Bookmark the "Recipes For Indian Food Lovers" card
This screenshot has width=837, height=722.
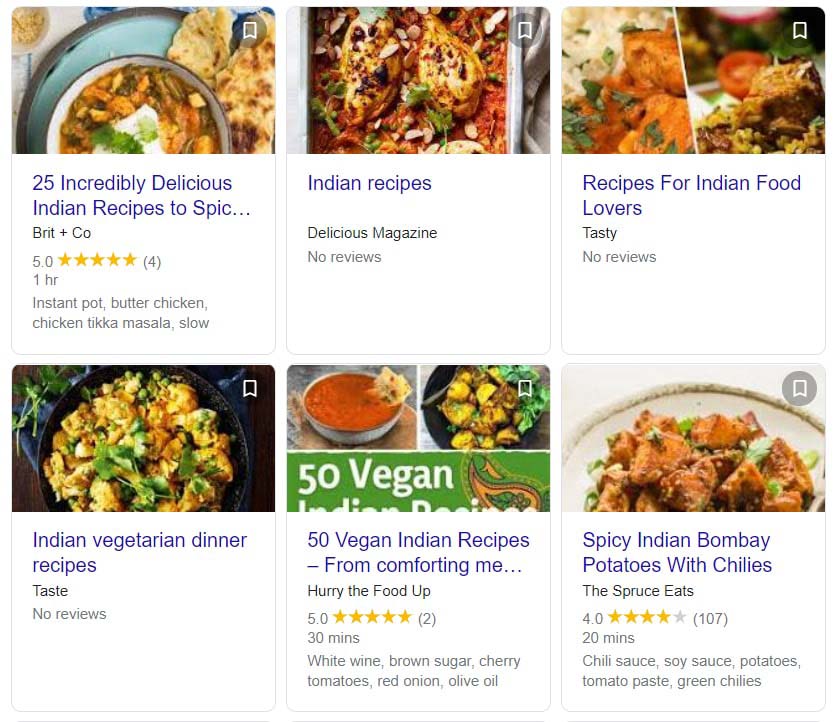click(x=799, y=30)
